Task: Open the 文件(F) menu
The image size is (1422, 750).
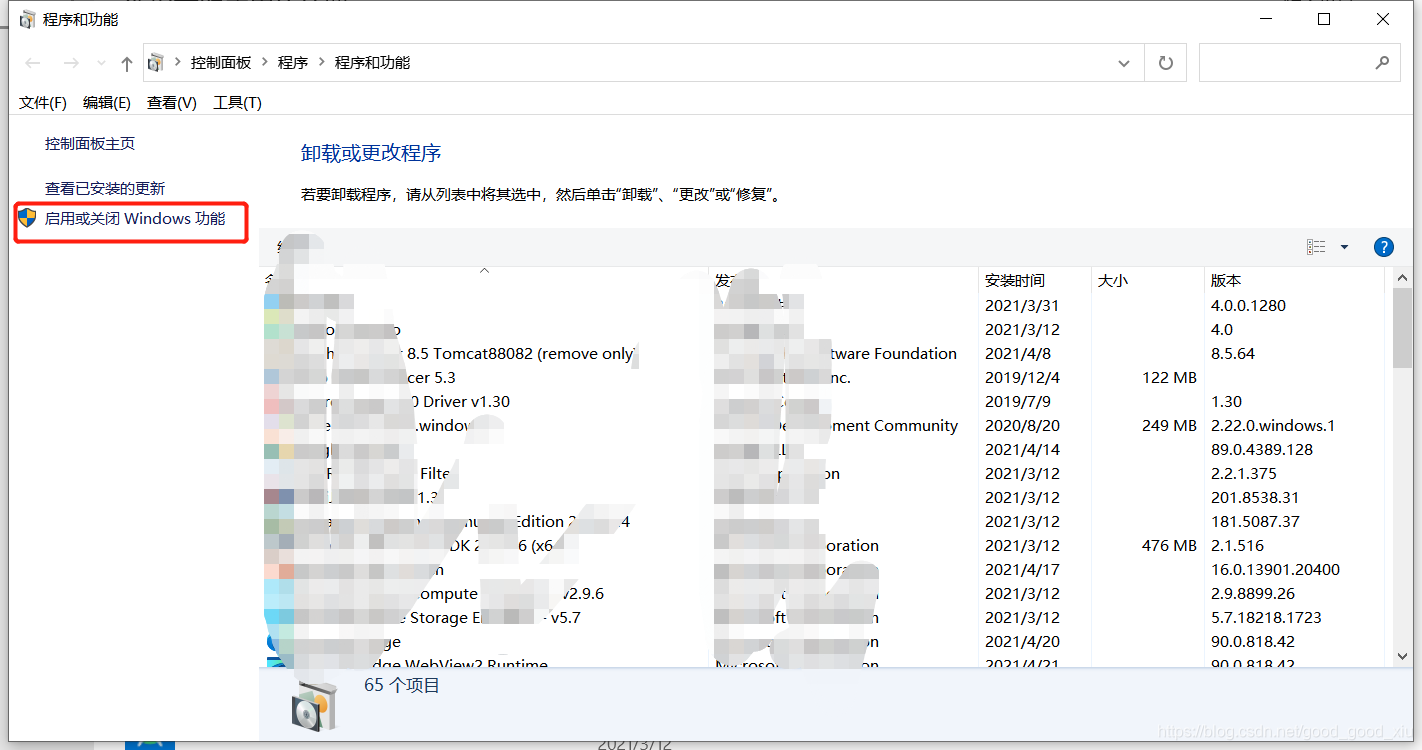Action: (43, 103)
